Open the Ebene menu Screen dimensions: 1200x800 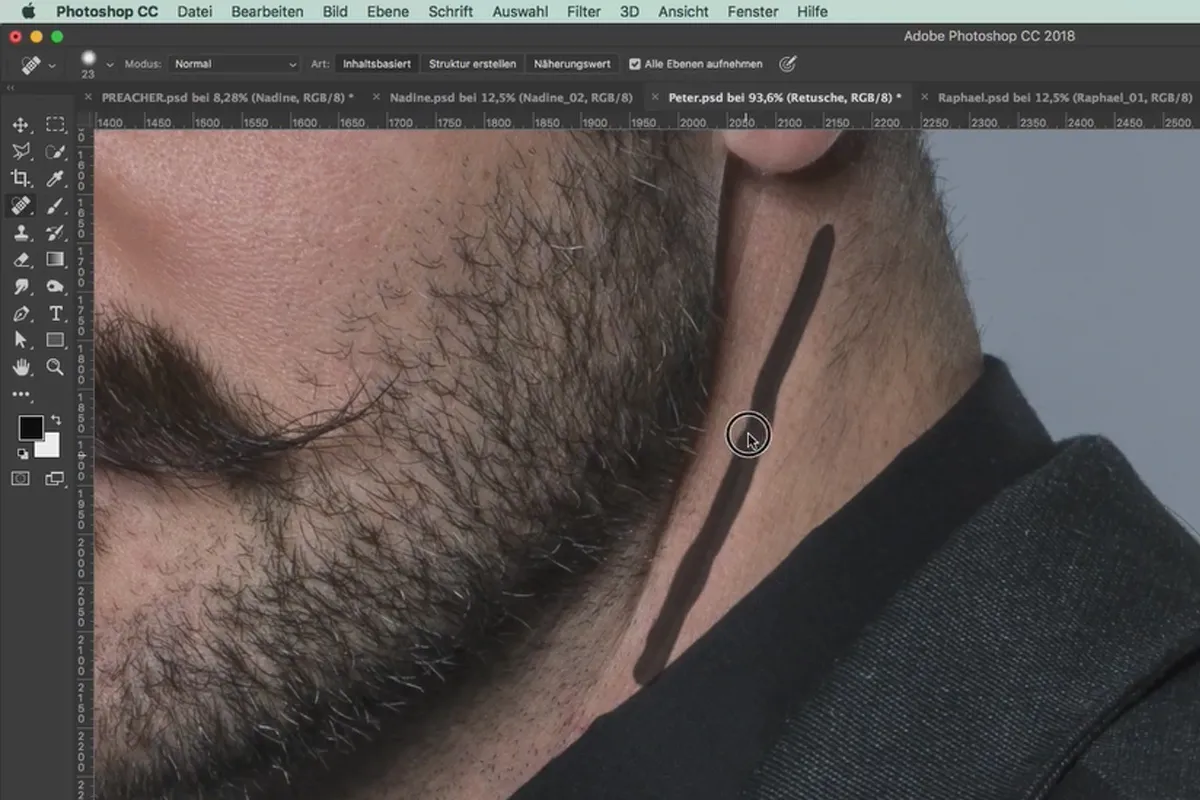388,12
